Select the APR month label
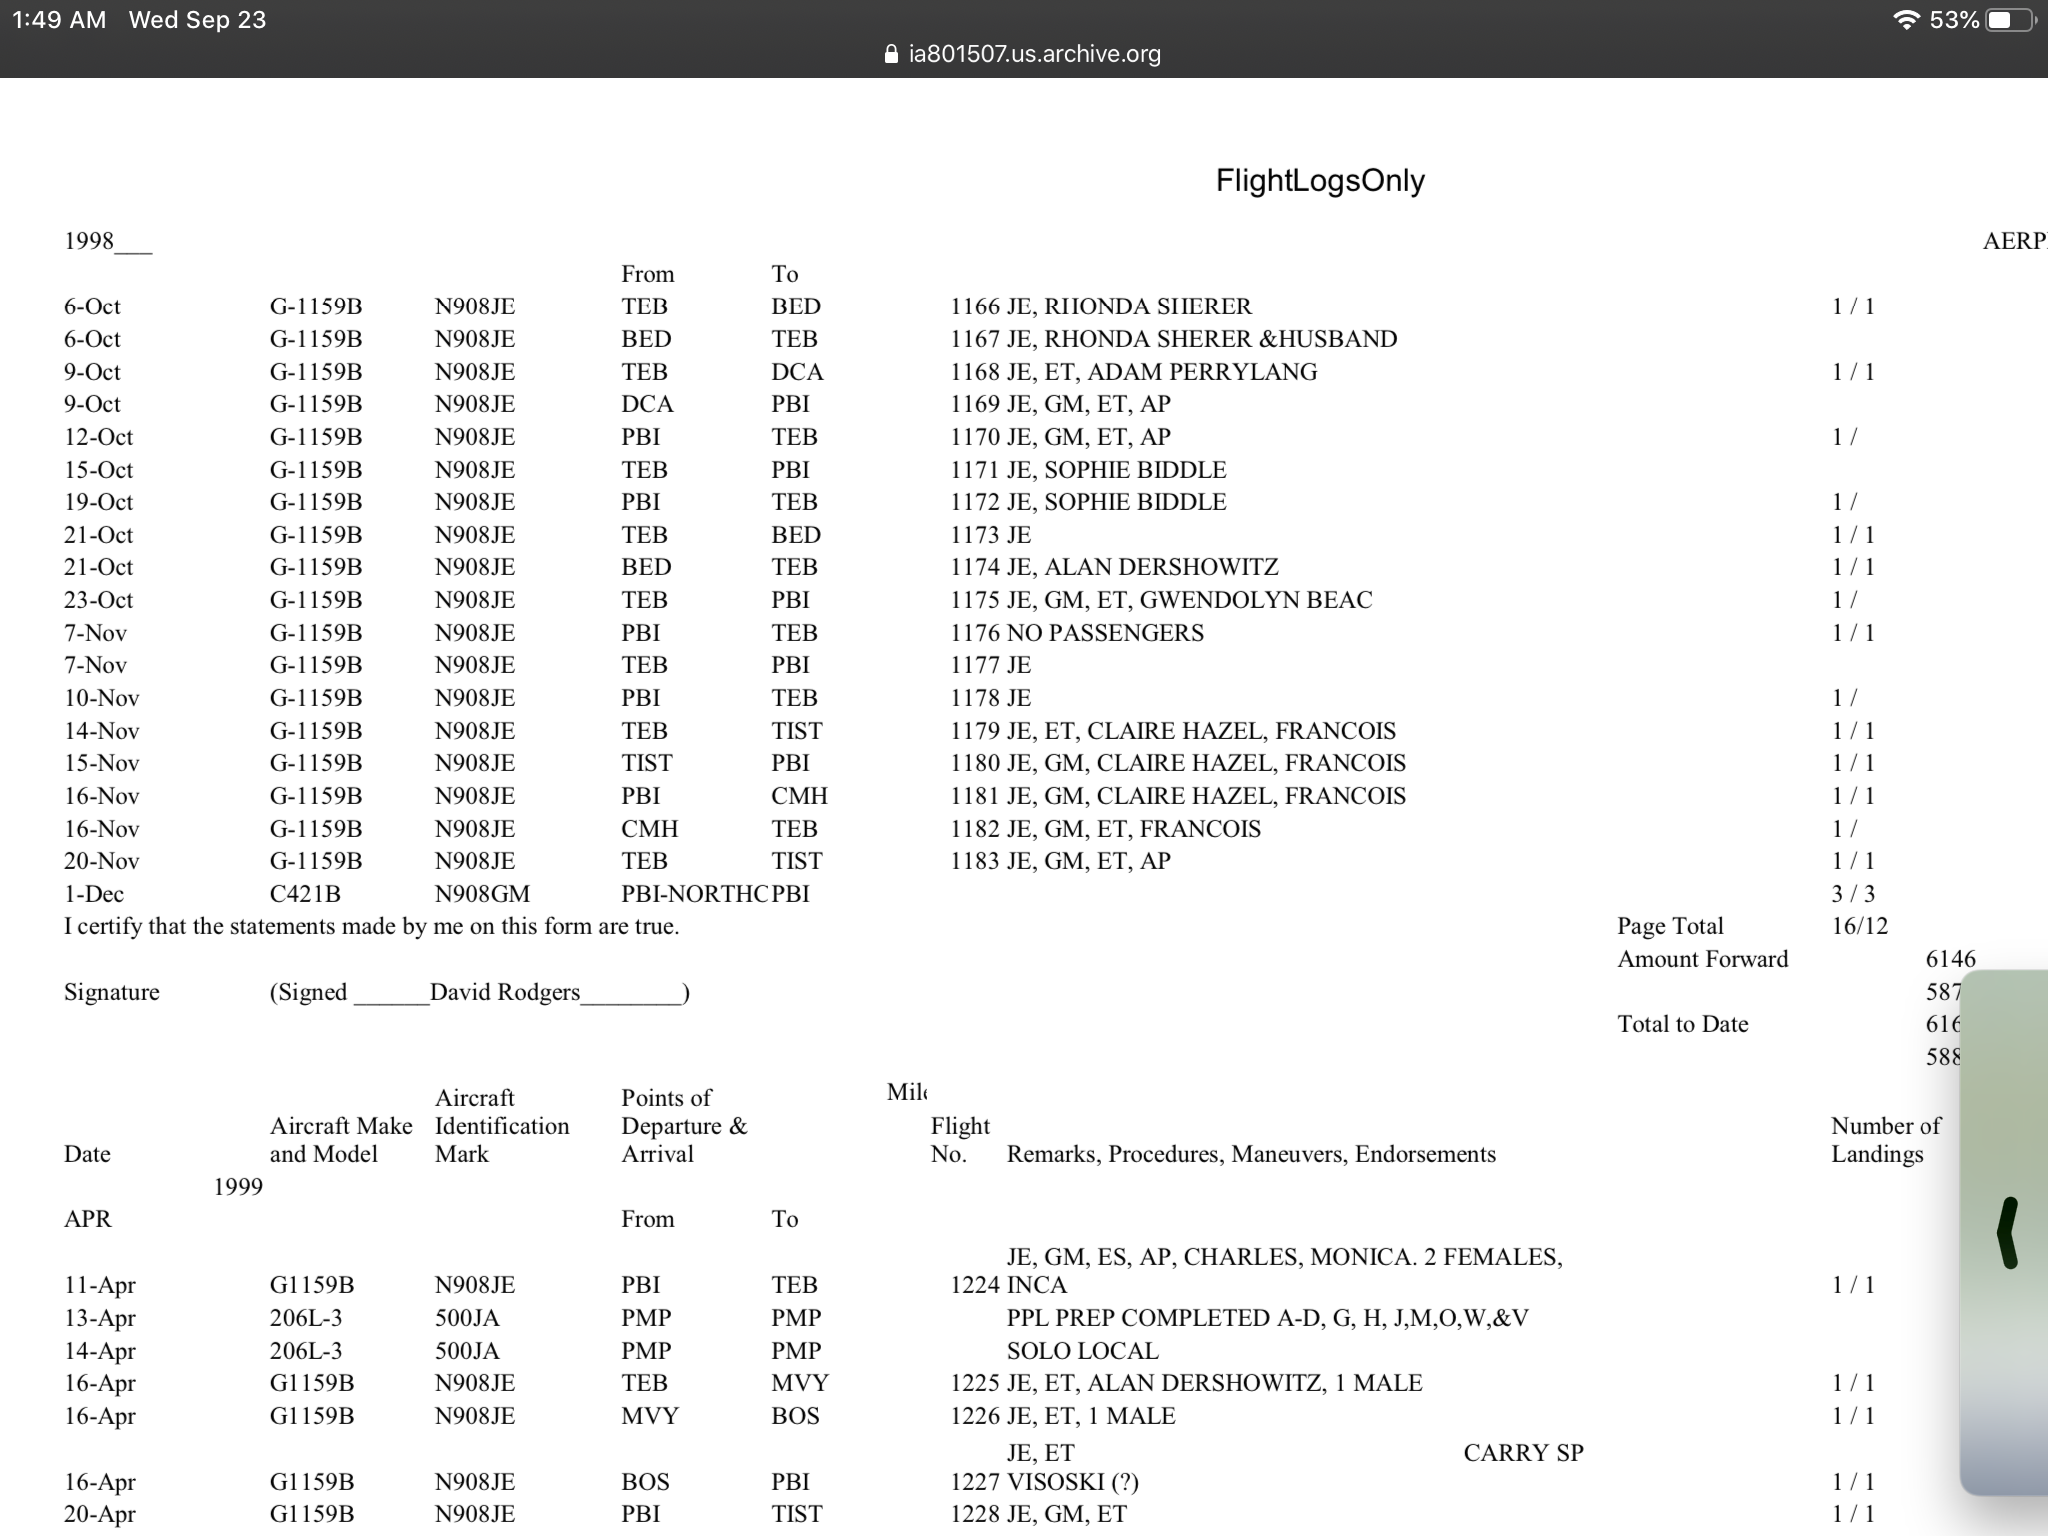The height and width of the screenshot is (1536, 2048). pos(88,1219)
